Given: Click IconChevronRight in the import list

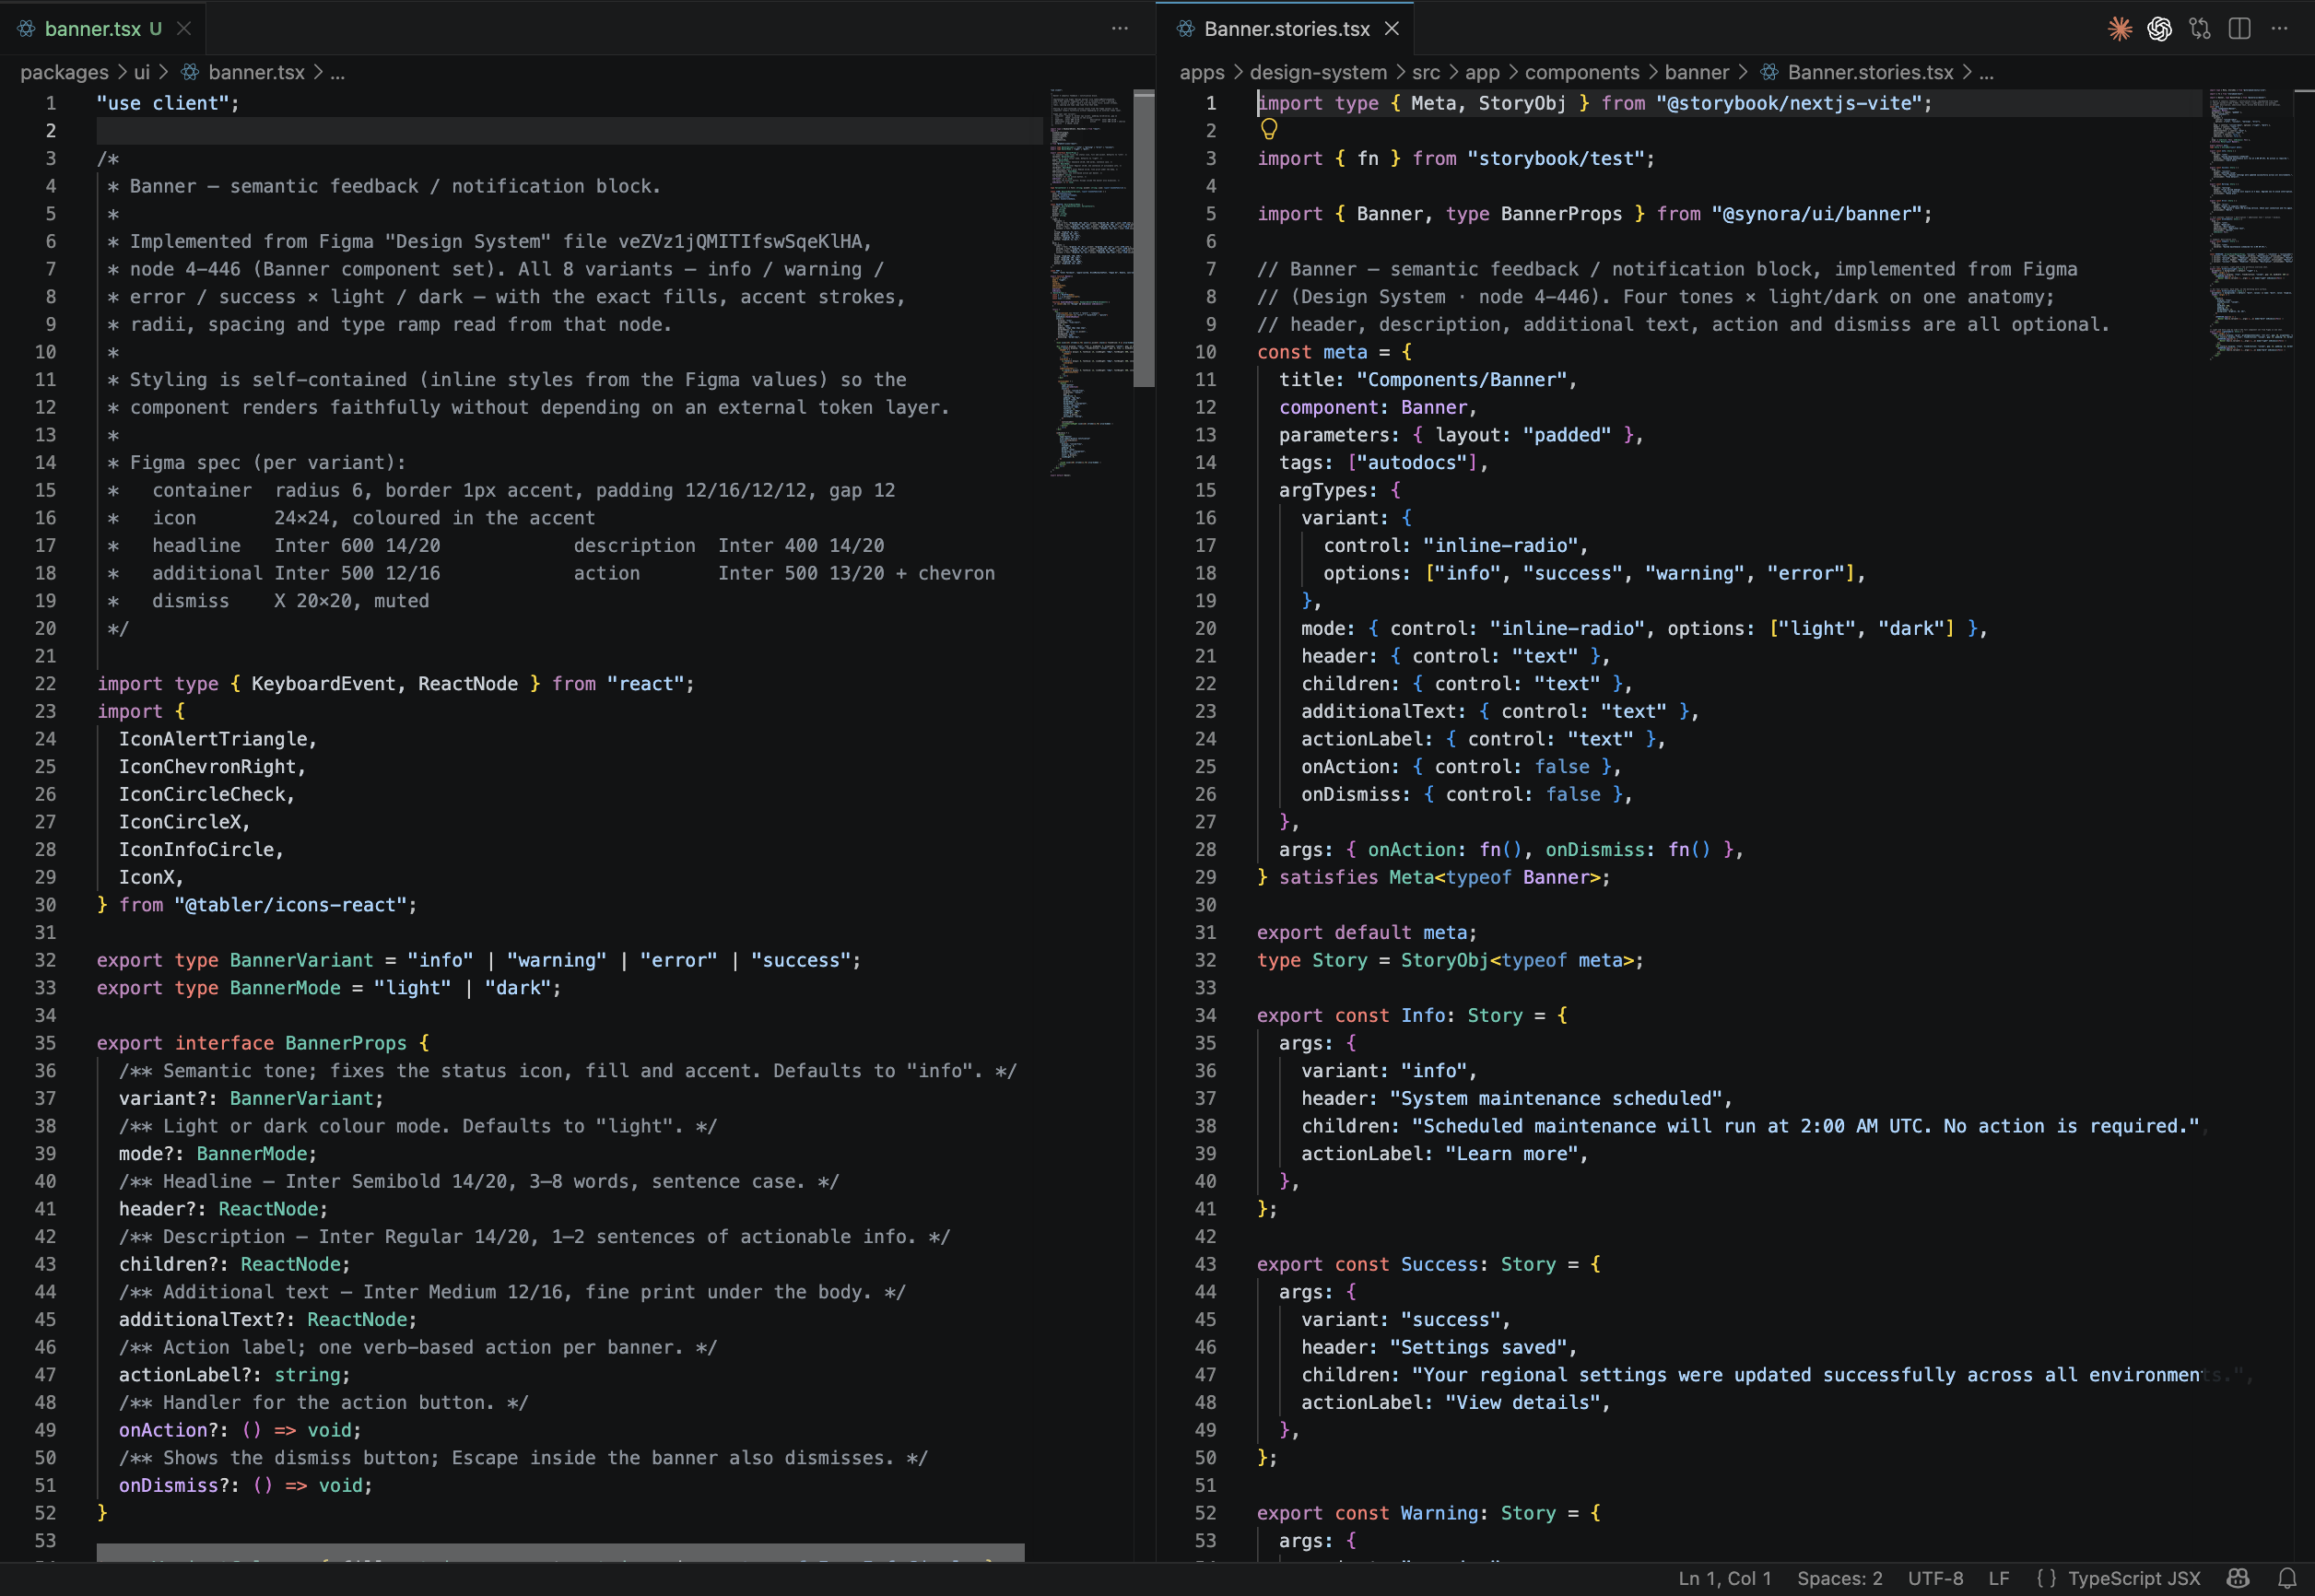Looking at the screenshot, I should [208, 767].
